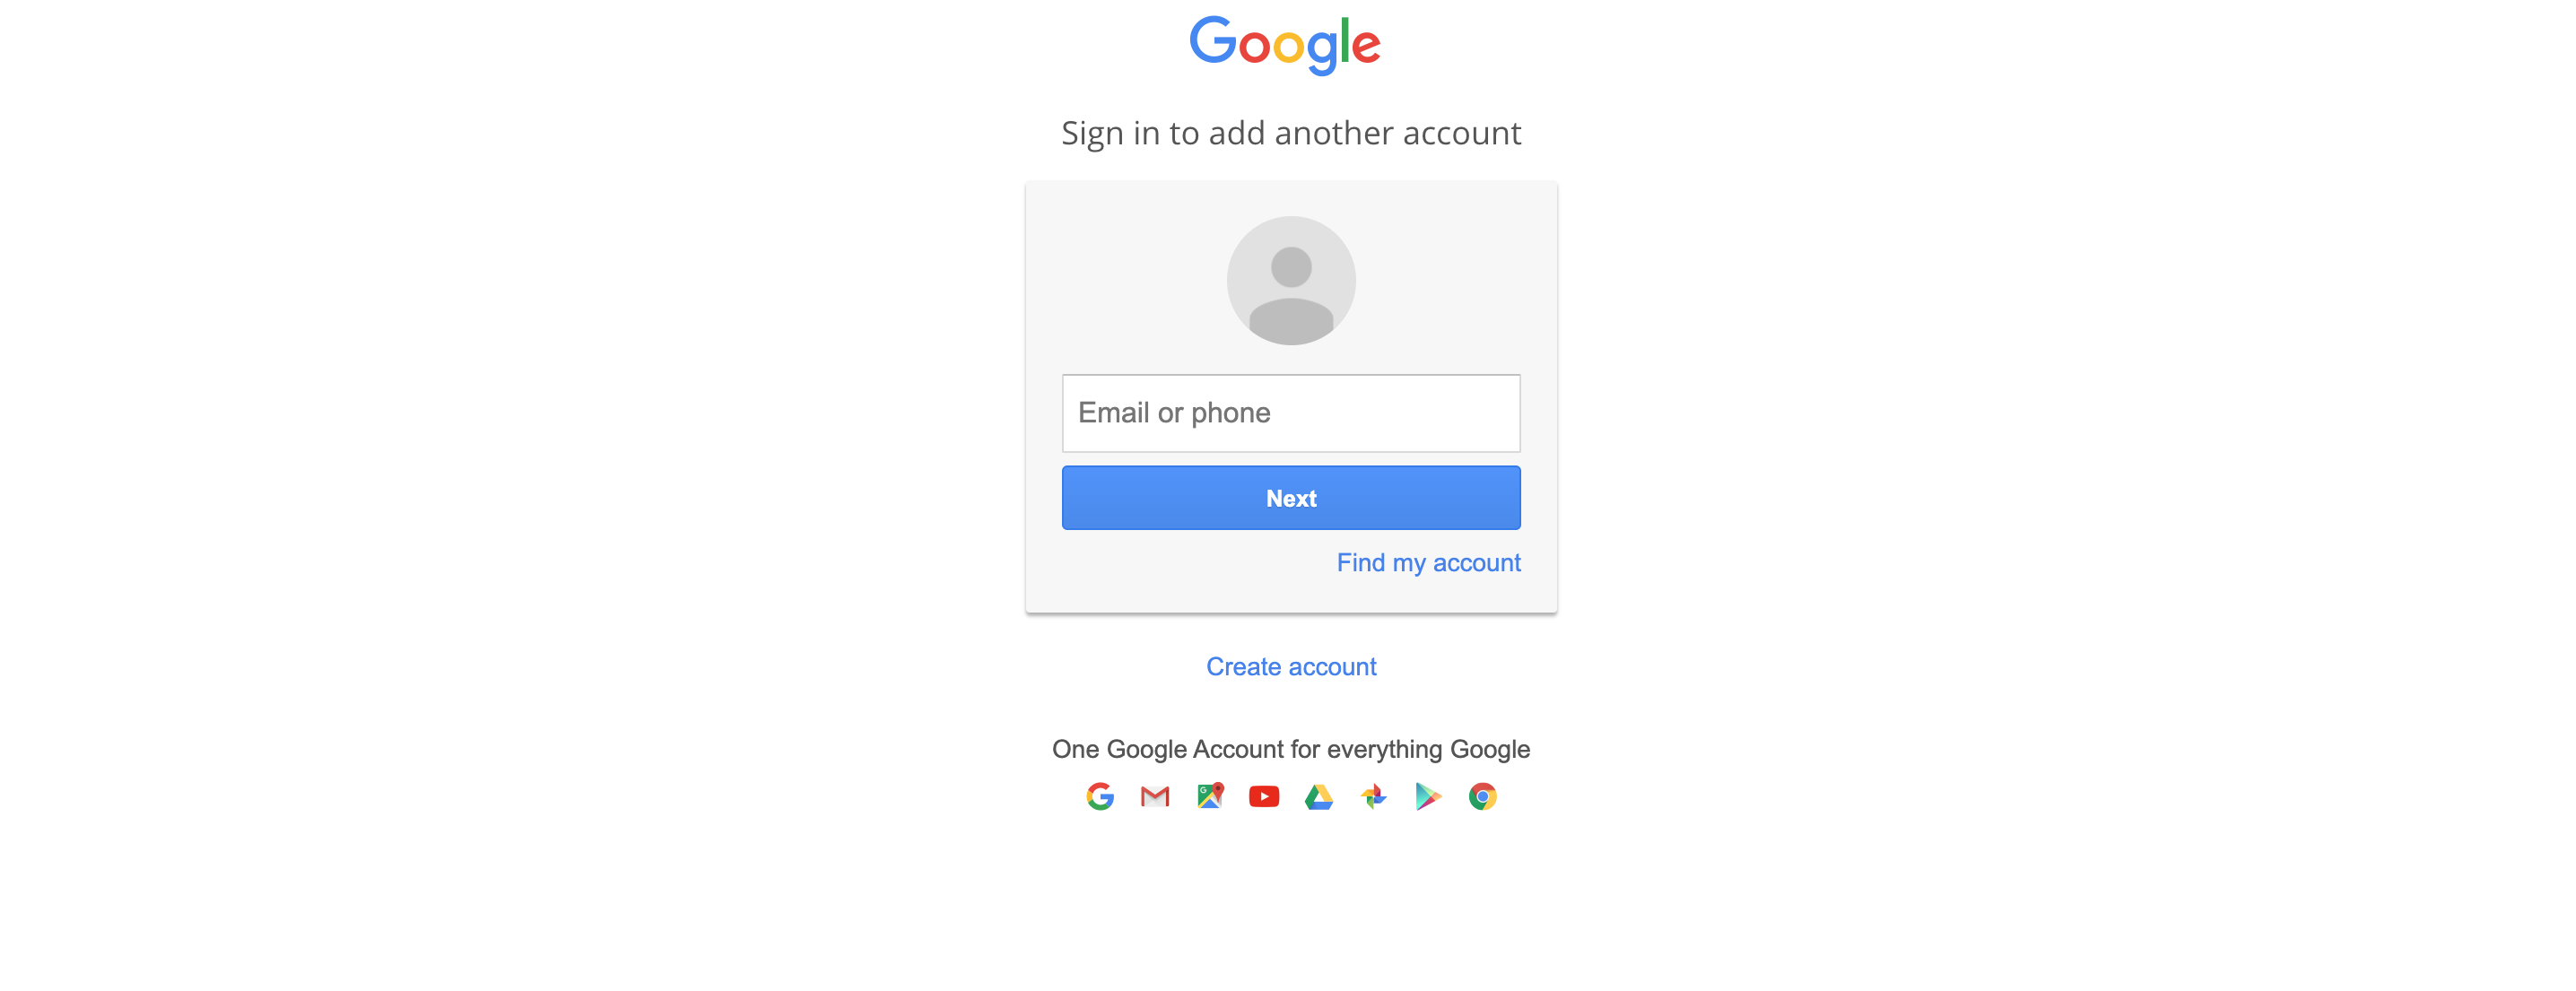
Task: Click the Google search icon
Action: (1099, 797)
